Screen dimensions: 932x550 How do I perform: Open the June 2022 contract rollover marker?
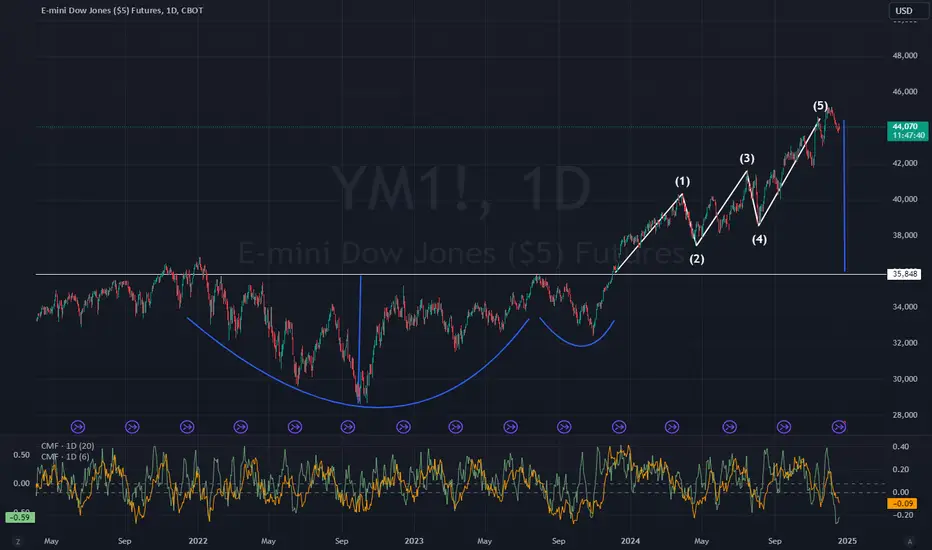pos(295,426)
